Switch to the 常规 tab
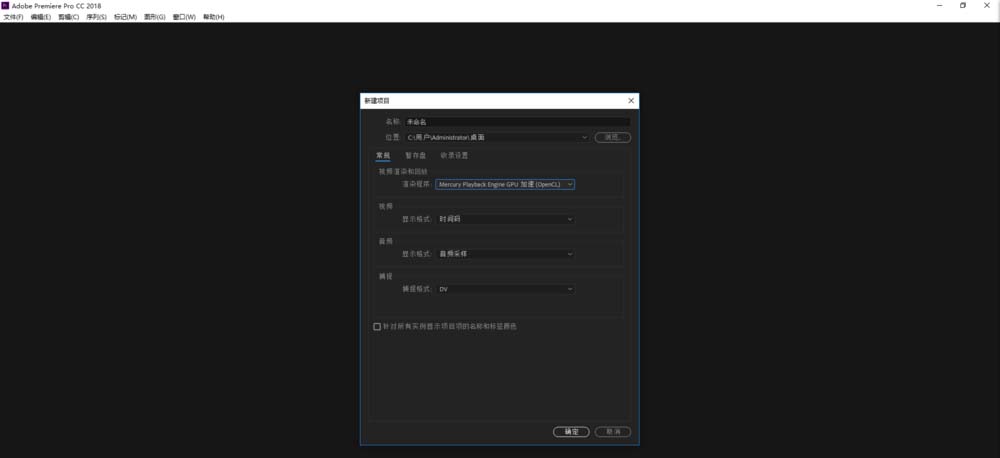Screen dimensions: 1000x458 tap(383, 156)
